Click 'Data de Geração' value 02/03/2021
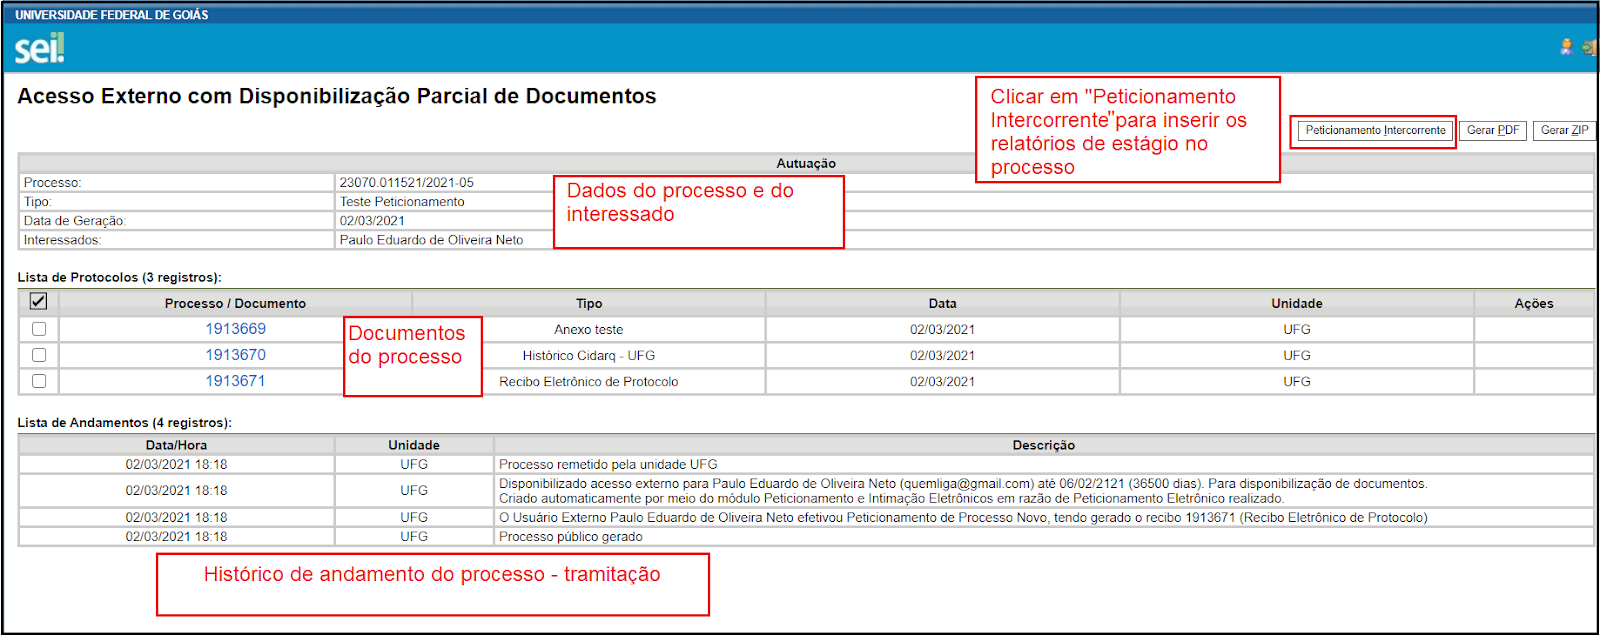 pos(372,221)
